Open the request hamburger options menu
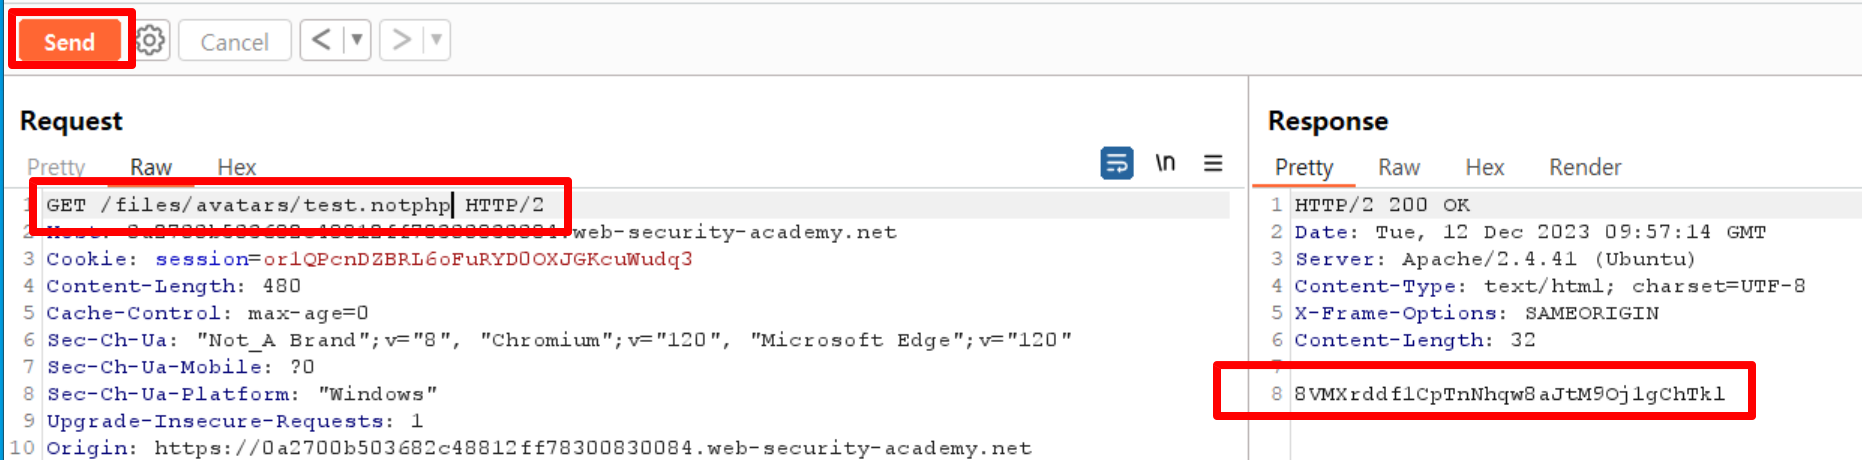1862x460 pixels. [1213, 163]
